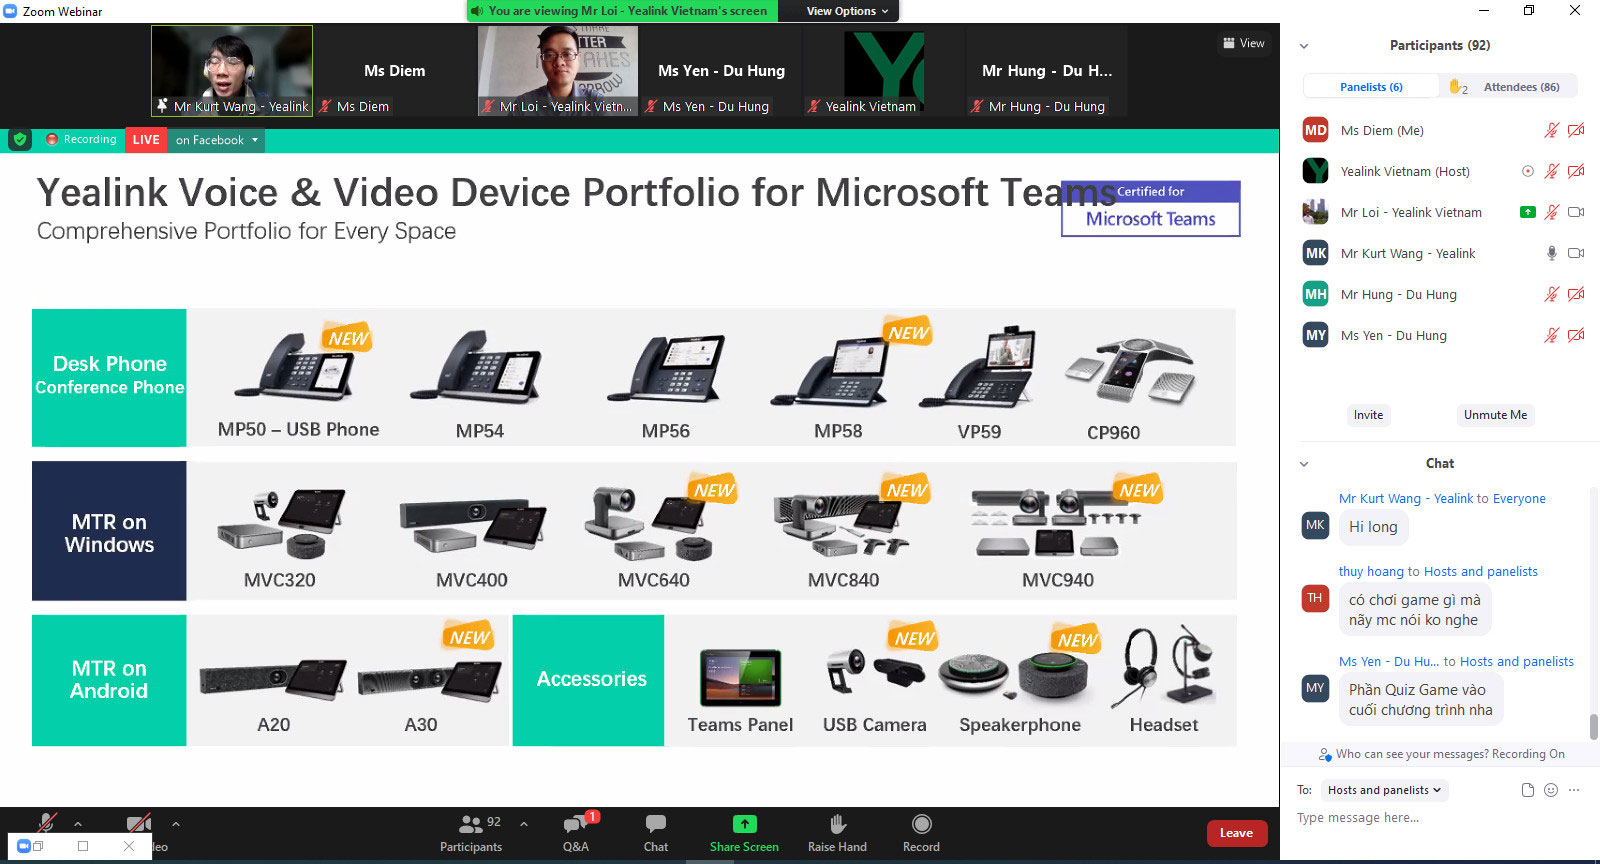The height and width of the screenshot is (864, 1600).
Task: Click Mr Loi's camera icon in list
Action: point(1576,212)
